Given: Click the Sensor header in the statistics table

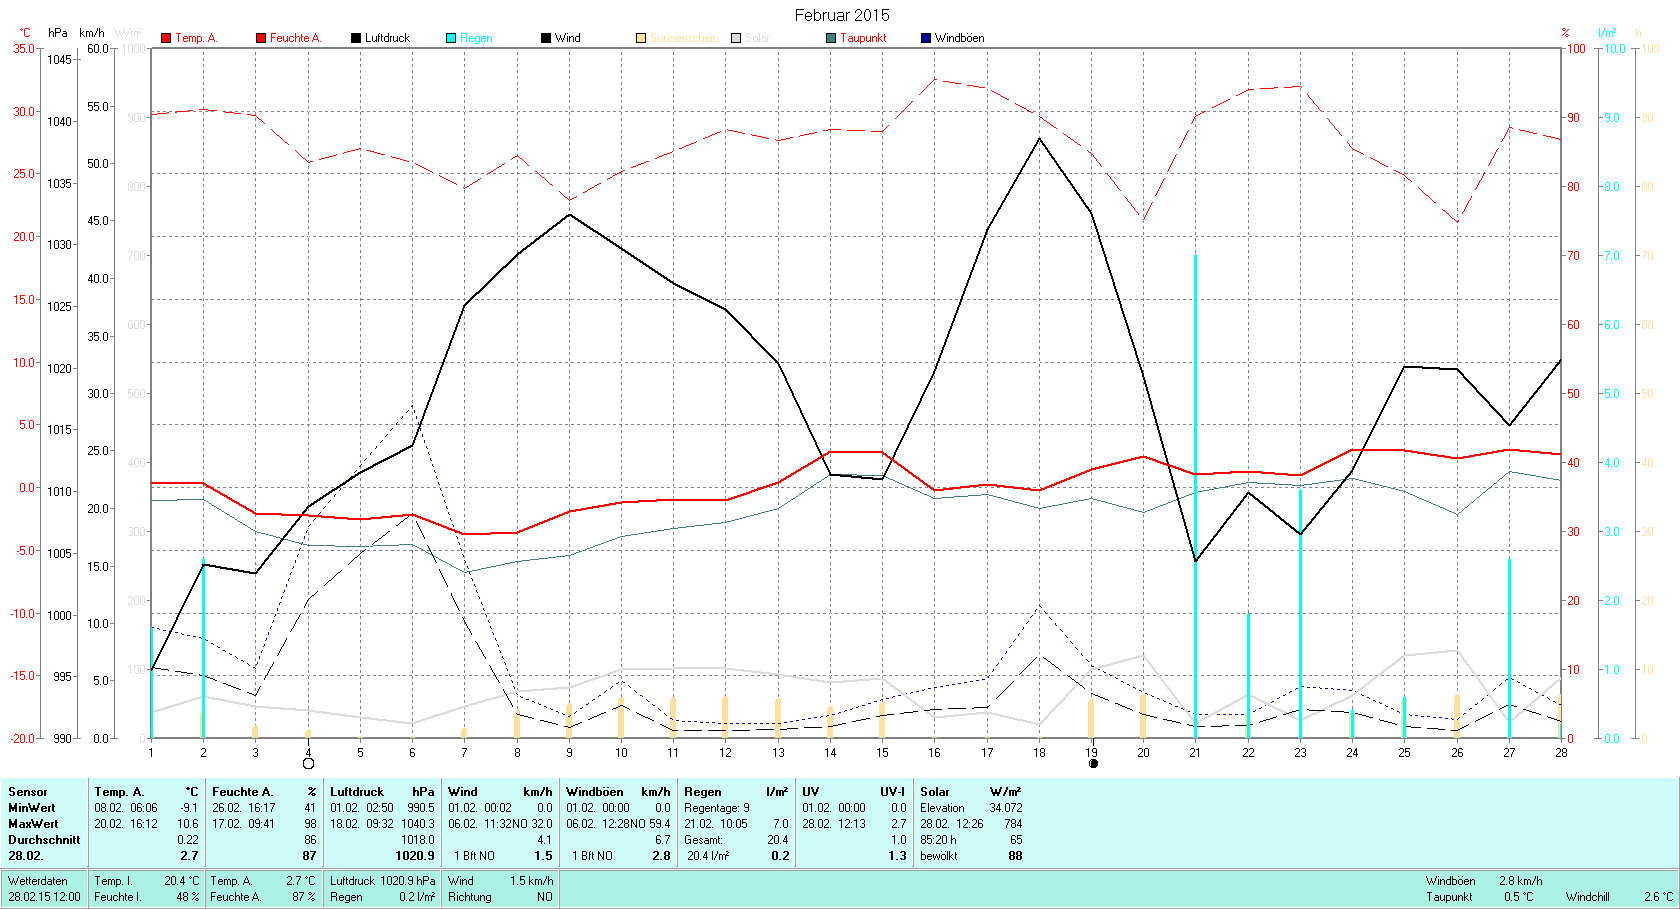Looking at the screenshot, I should [28, 792].
